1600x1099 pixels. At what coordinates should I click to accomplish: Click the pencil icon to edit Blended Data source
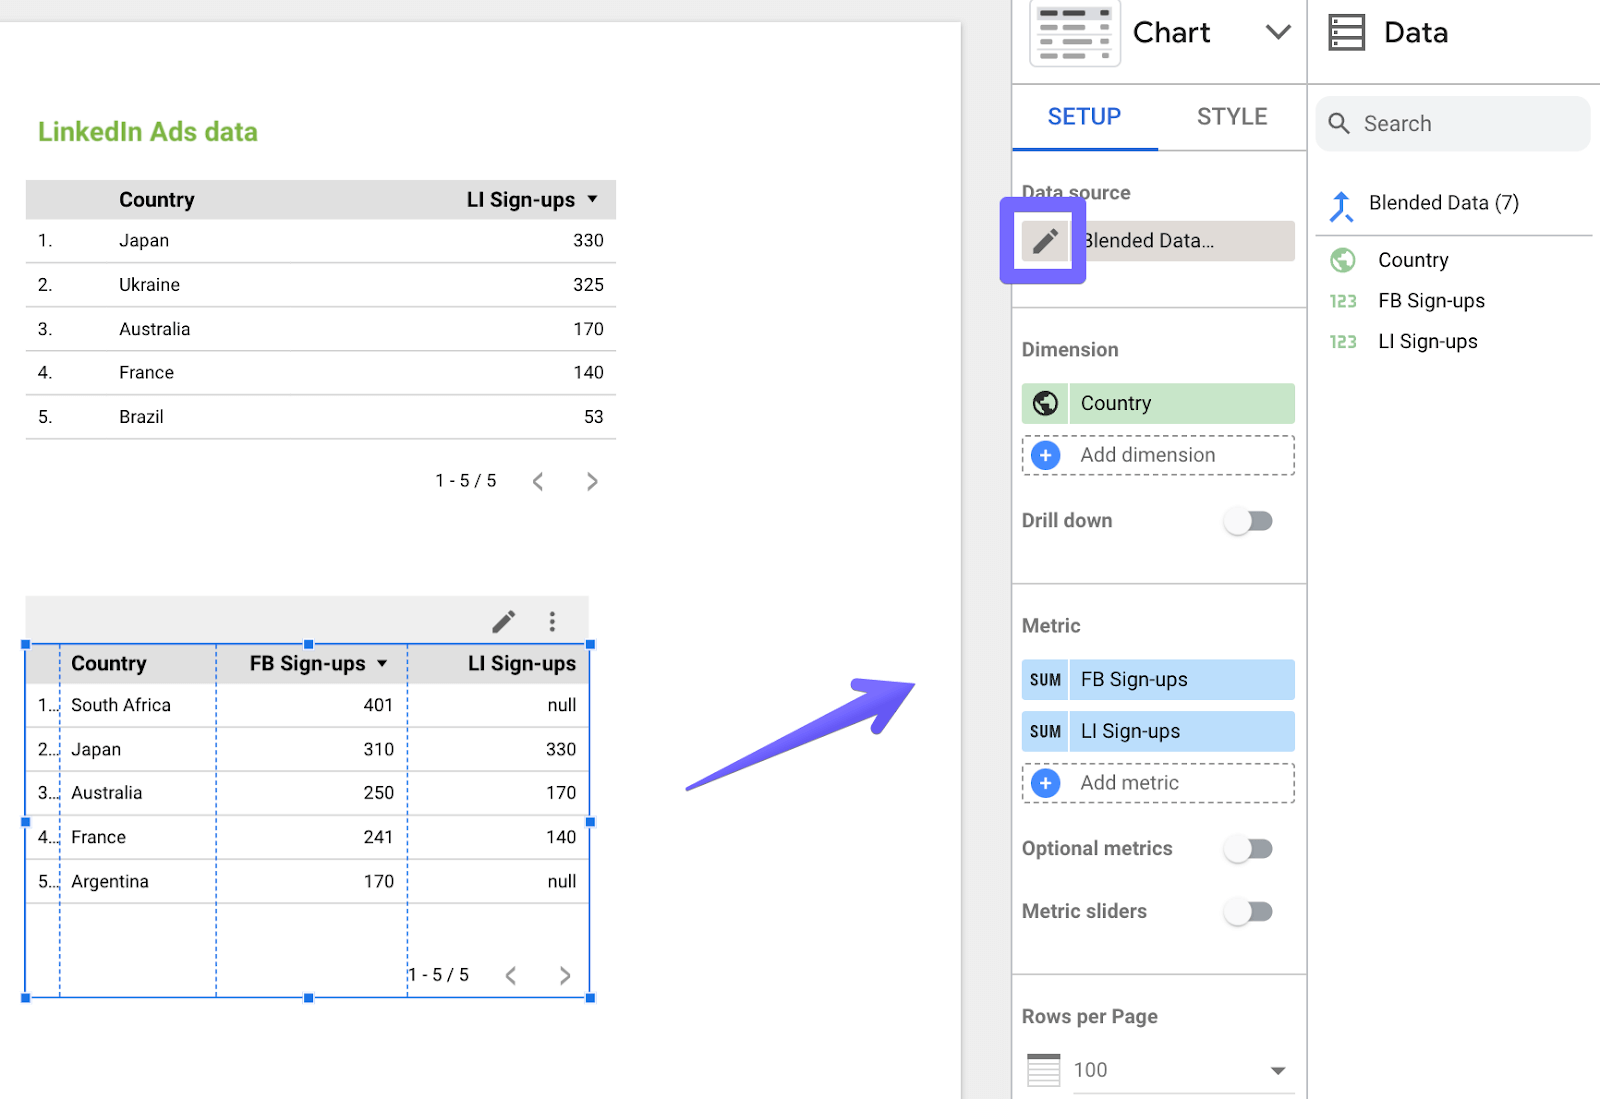[x=1044, y=241]
